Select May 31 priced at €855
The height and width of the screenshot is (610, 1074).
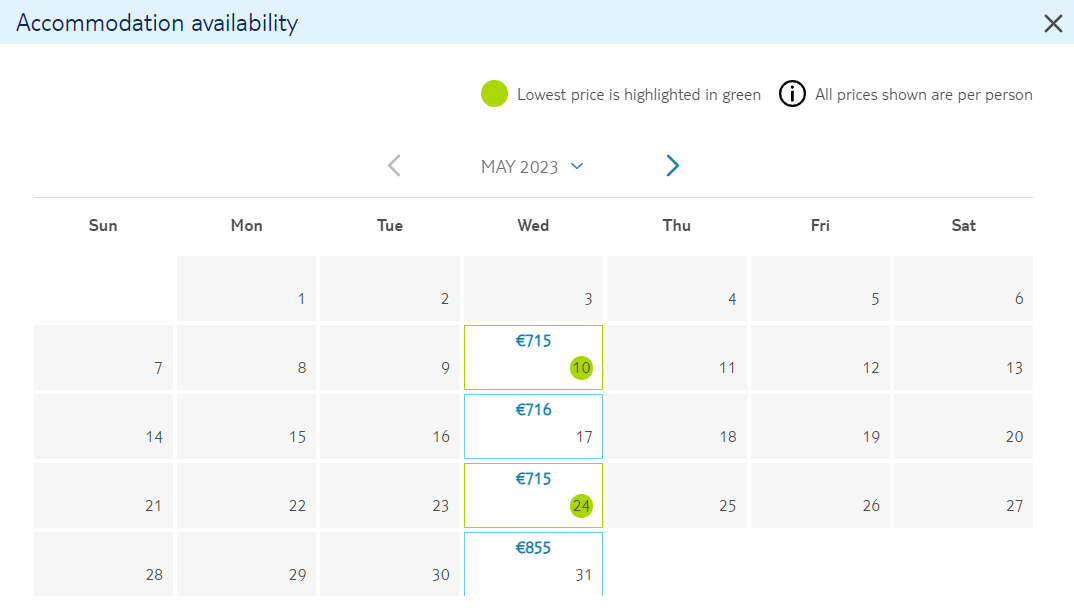(533, 564)
